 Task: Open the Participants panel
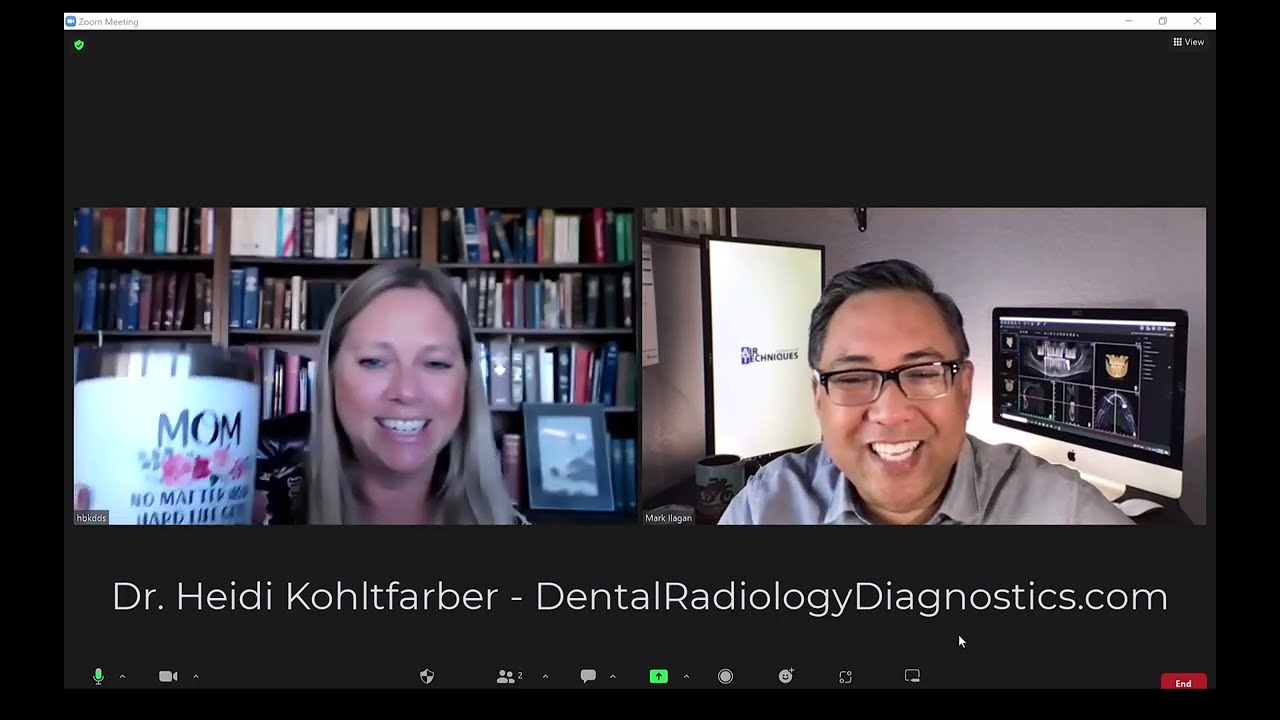click(x=509, y=677)
